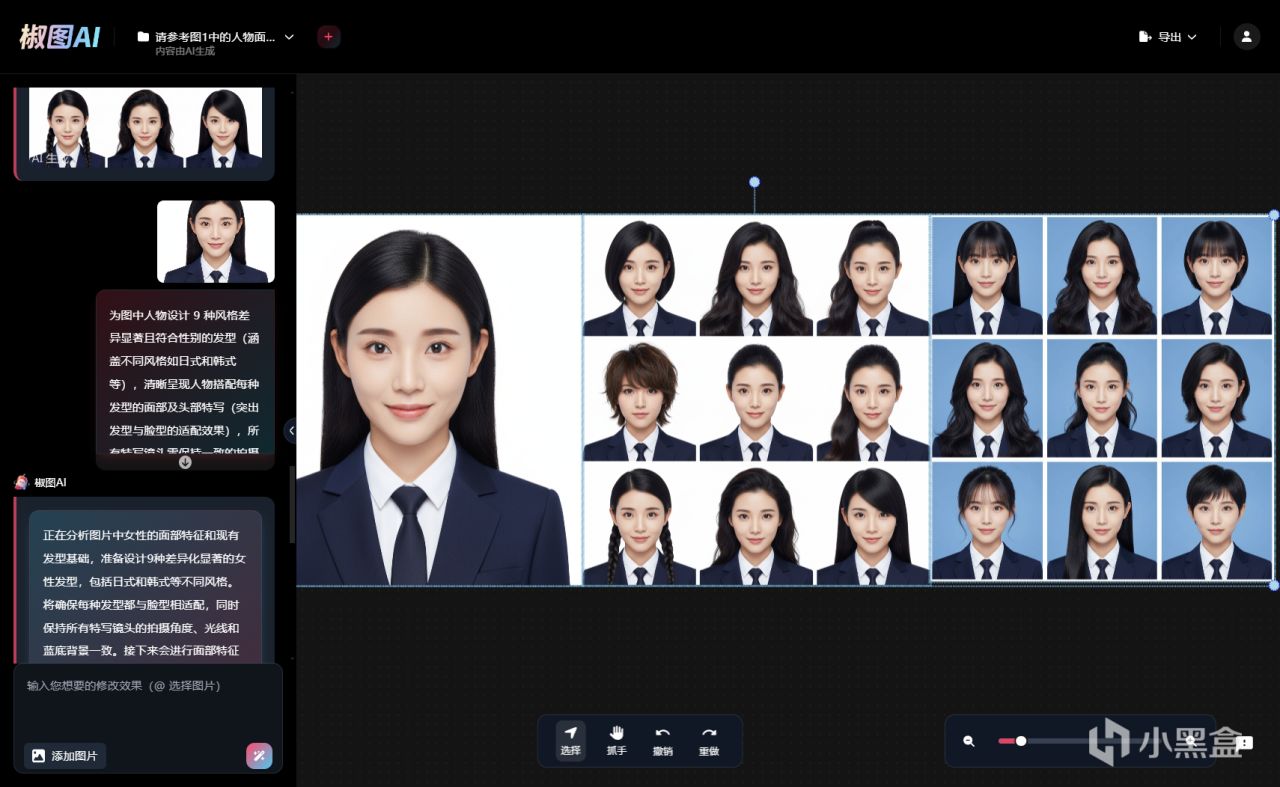Image resolution: width=1280 pixels, height=787 pixels.
Task: Click the magic wand generate button
Action: (259, 756)
